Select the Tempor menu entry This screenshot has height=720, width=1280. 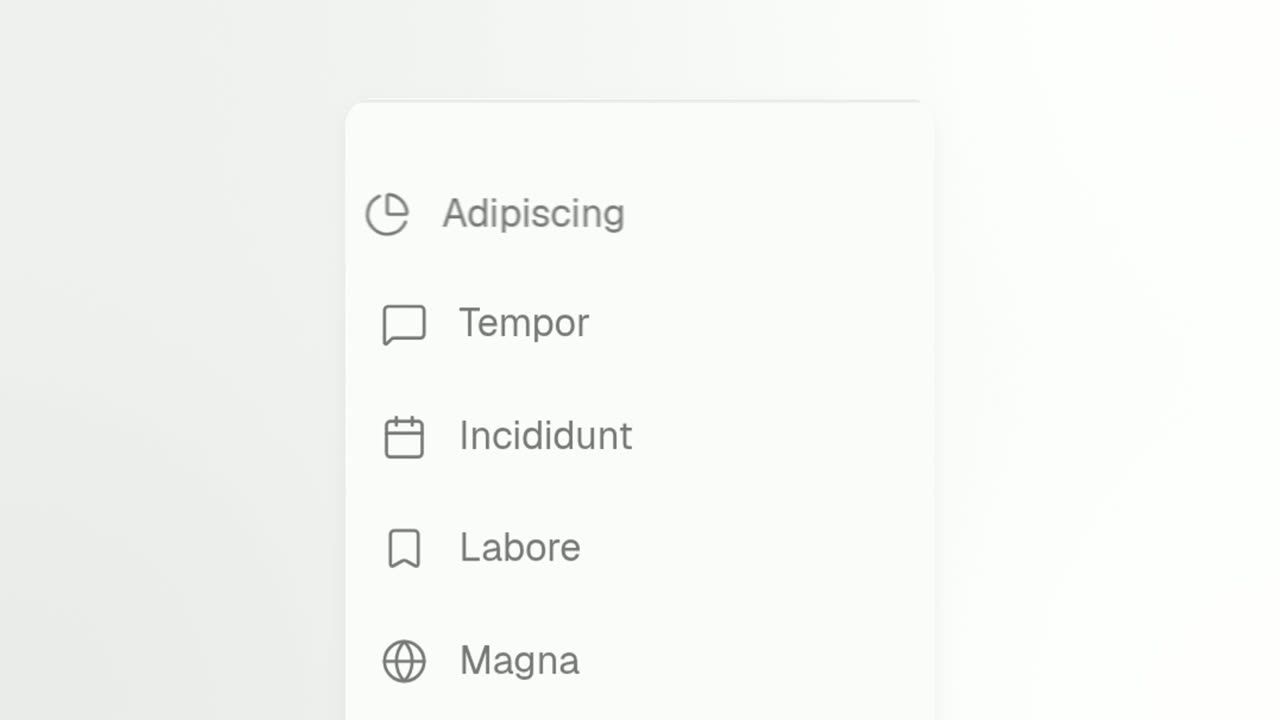(640, 324)
